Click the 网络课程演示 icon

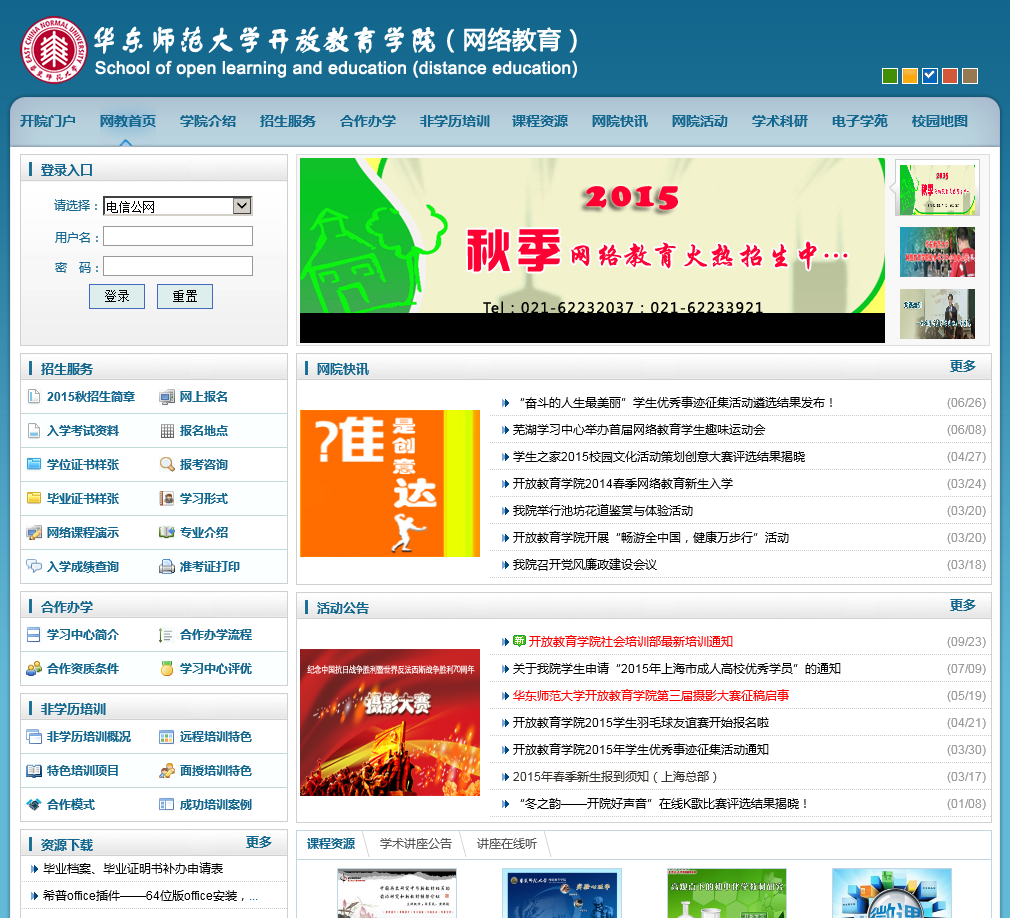[33, 532]
